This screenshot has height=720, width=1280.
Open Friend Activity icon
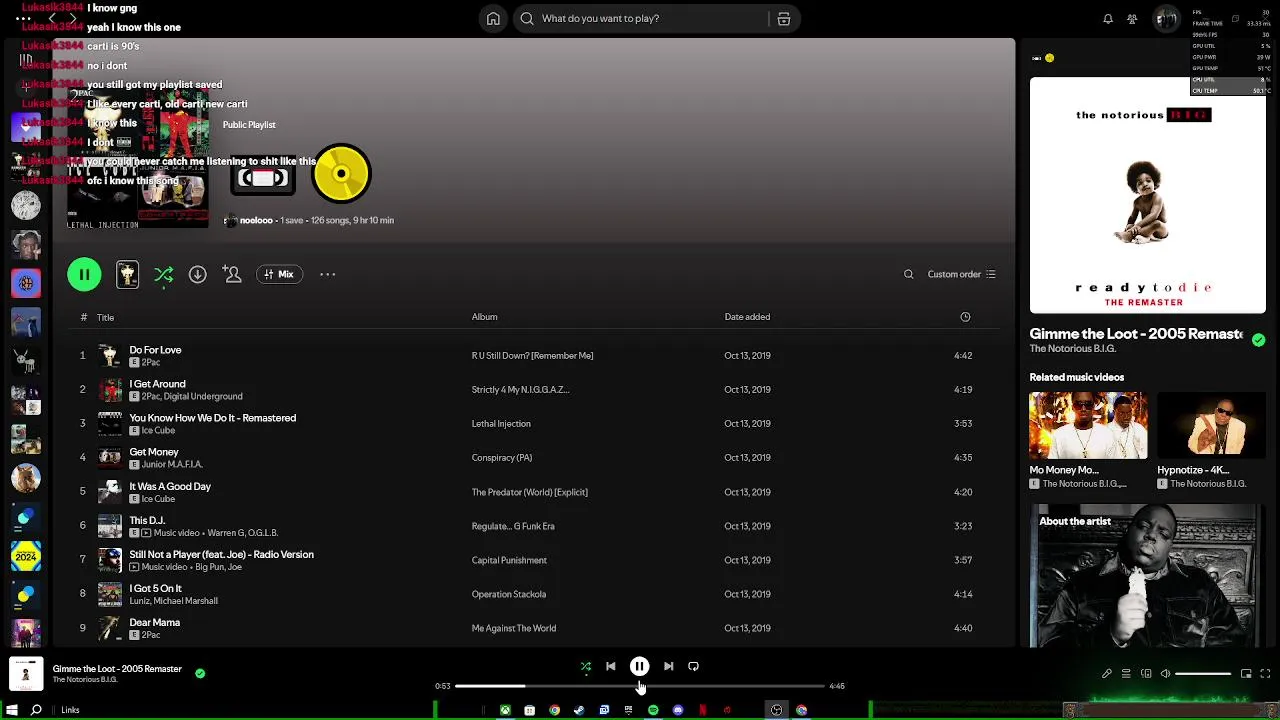1132,18
